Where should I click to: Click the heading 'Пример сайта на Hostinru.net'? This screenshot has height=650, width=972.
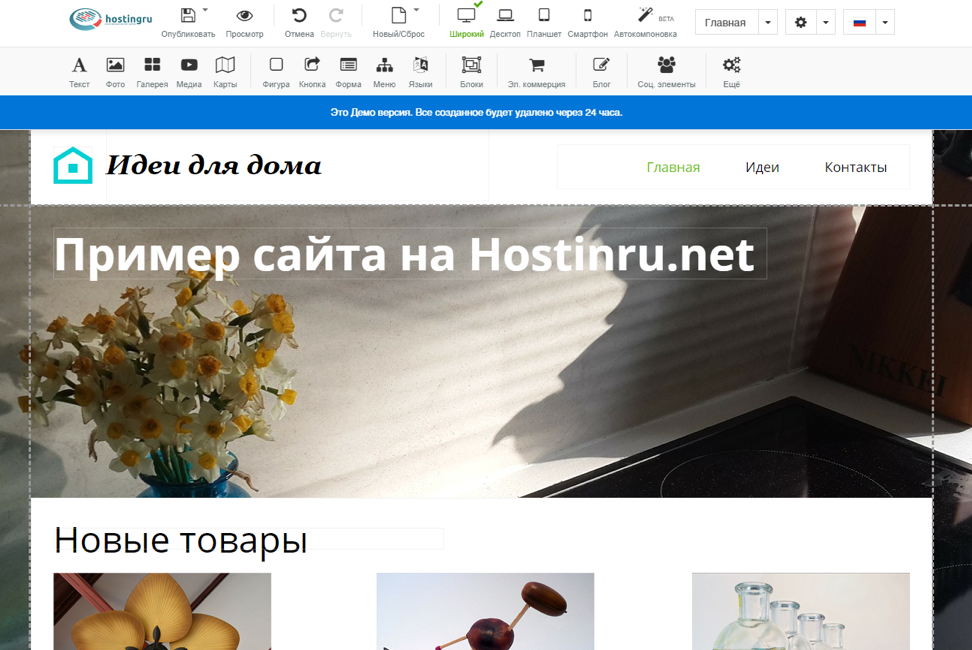(404, 255)
